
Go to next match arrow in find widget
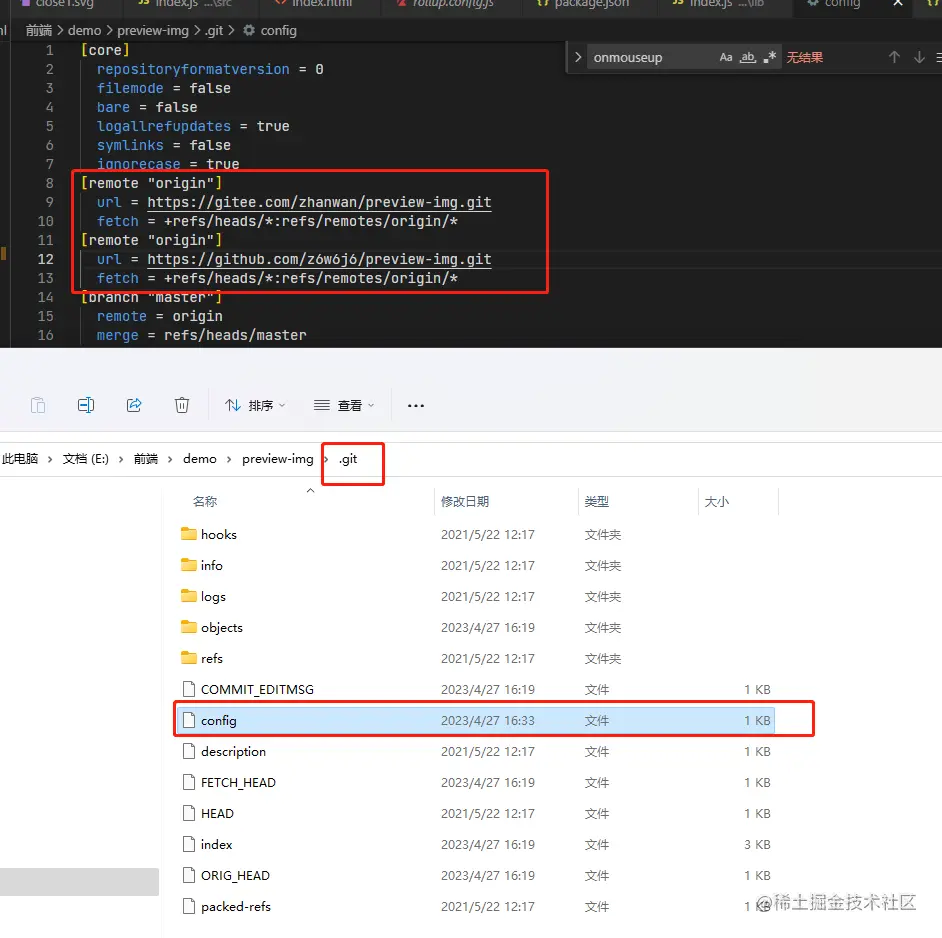coord(919,58)
